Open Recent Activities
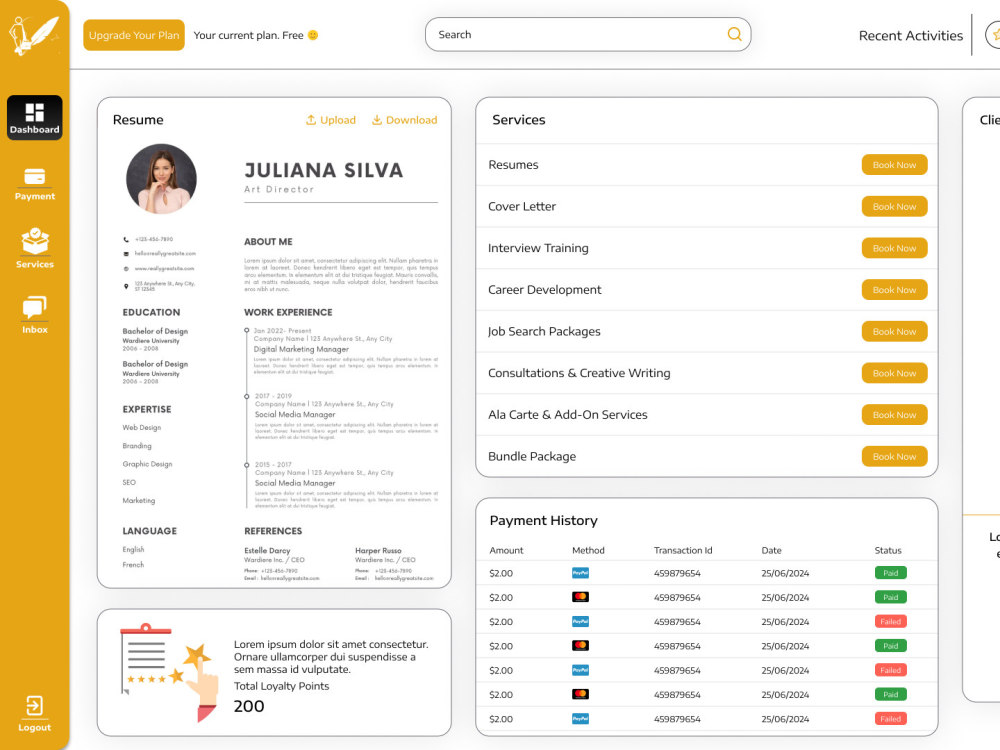Screen dimensions: 1000x750 tap(911, 36)
